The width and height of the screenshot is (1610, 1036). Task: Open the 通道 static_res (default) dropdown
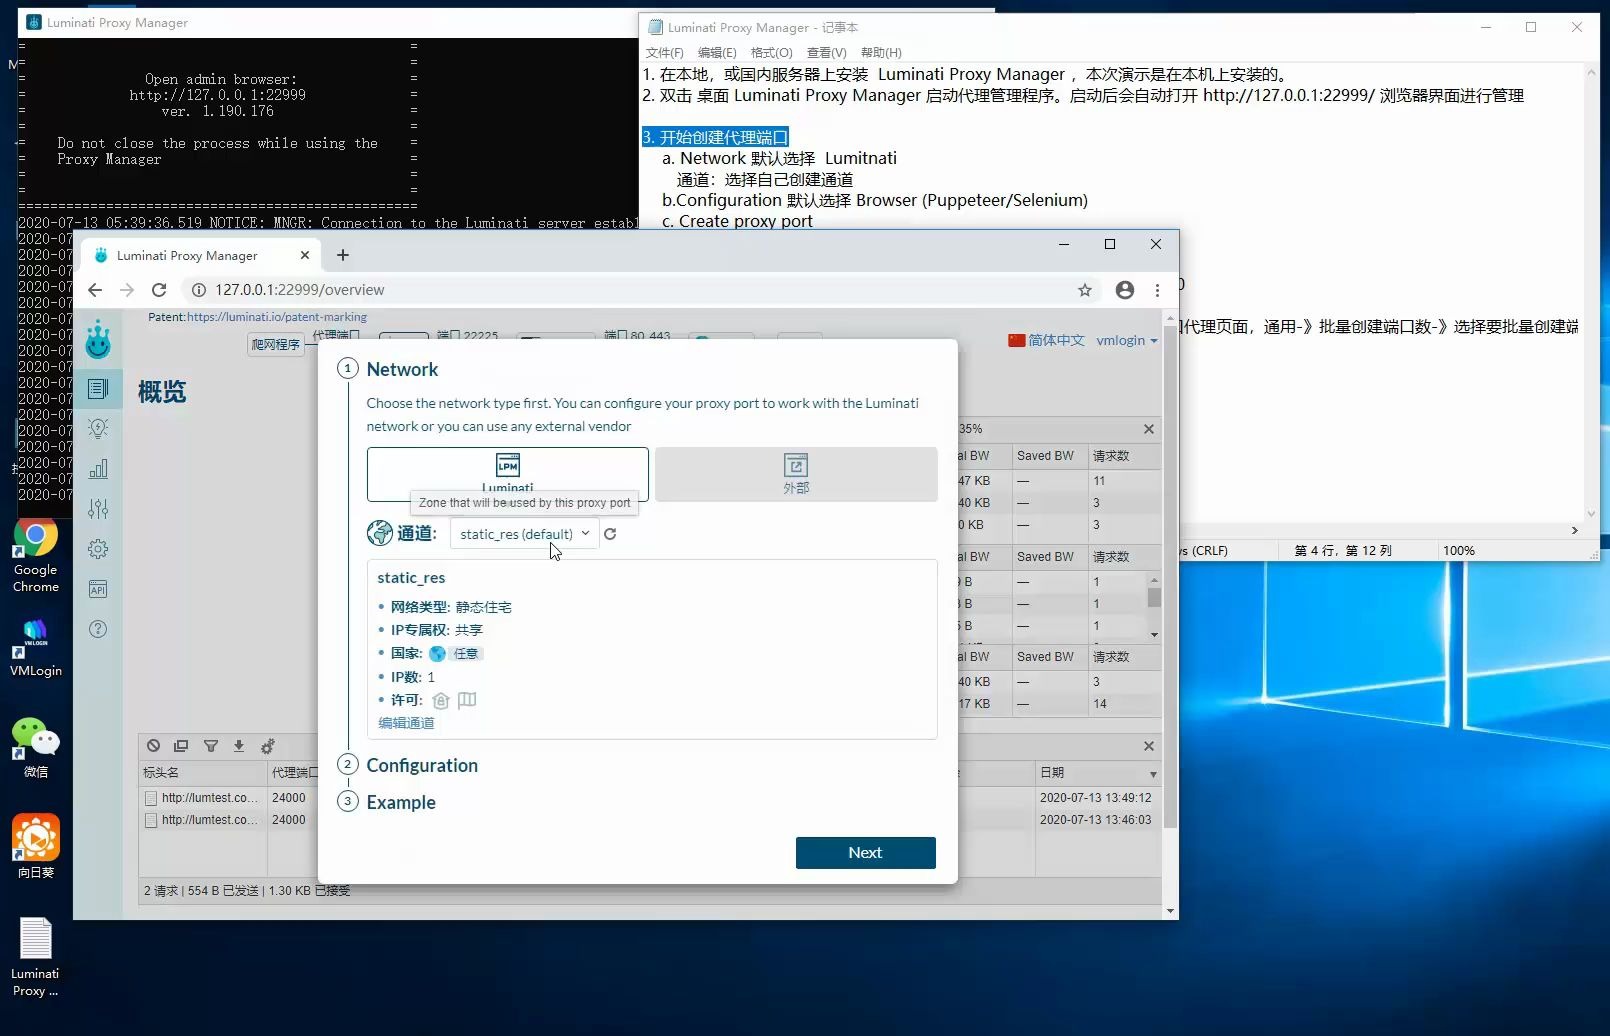[524, 534]
